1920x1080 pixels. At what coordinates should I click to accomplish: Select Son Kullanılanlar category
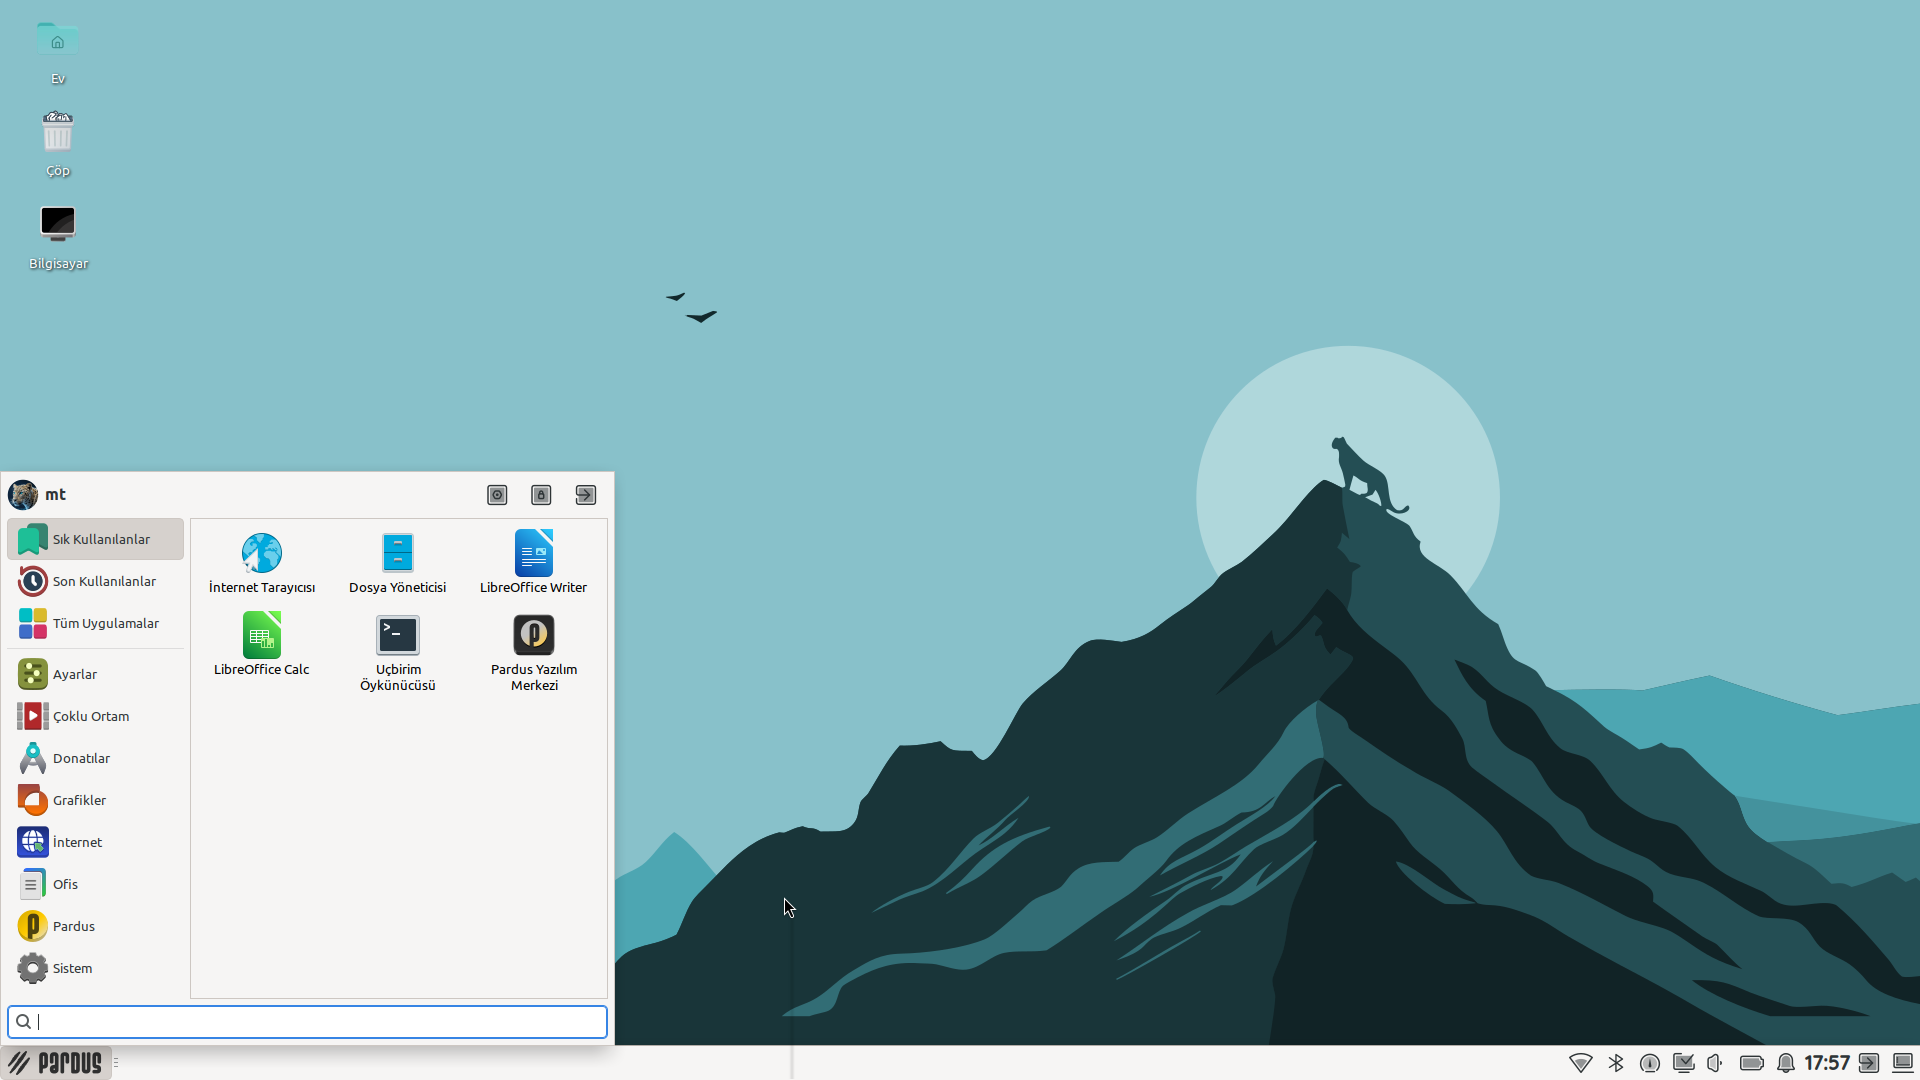click(95, 581)
